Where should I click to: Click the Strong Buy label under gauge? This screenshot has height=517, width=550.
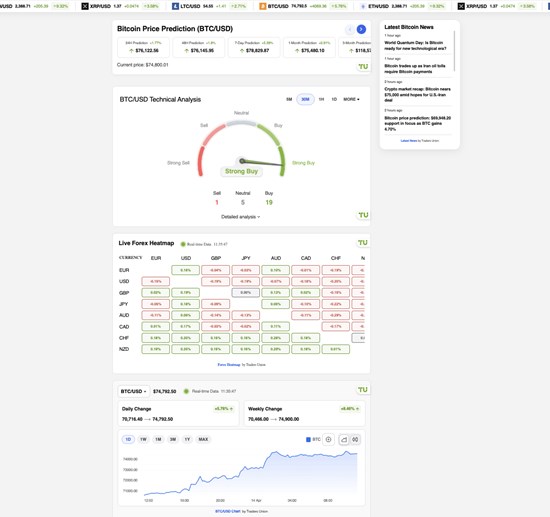(241, 171)
